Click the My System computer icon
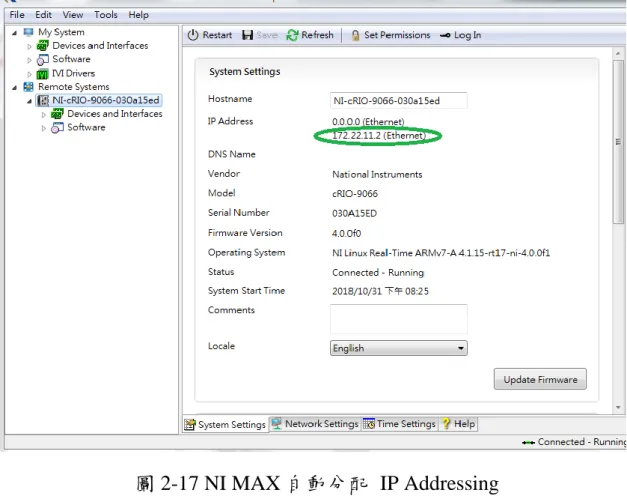 (x=28, y=32)
